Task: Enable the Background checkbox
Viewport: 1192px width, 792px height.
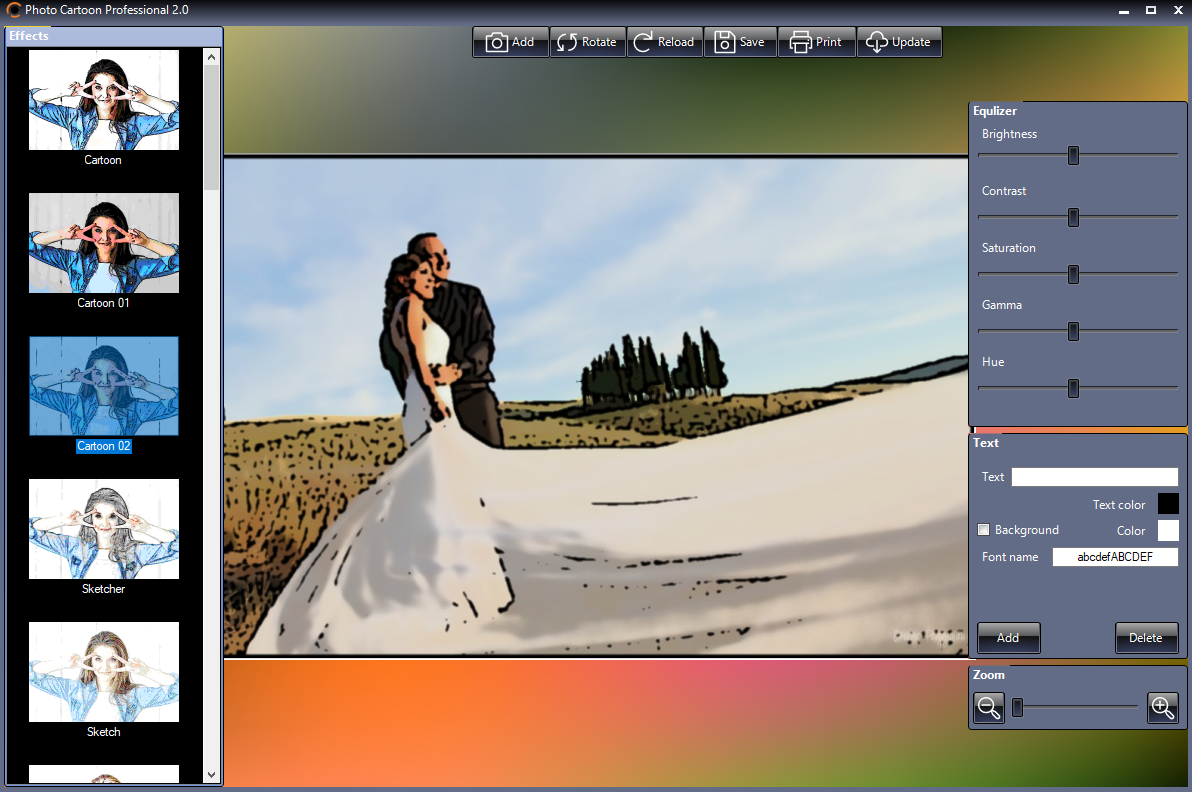Action: (984, 530)
